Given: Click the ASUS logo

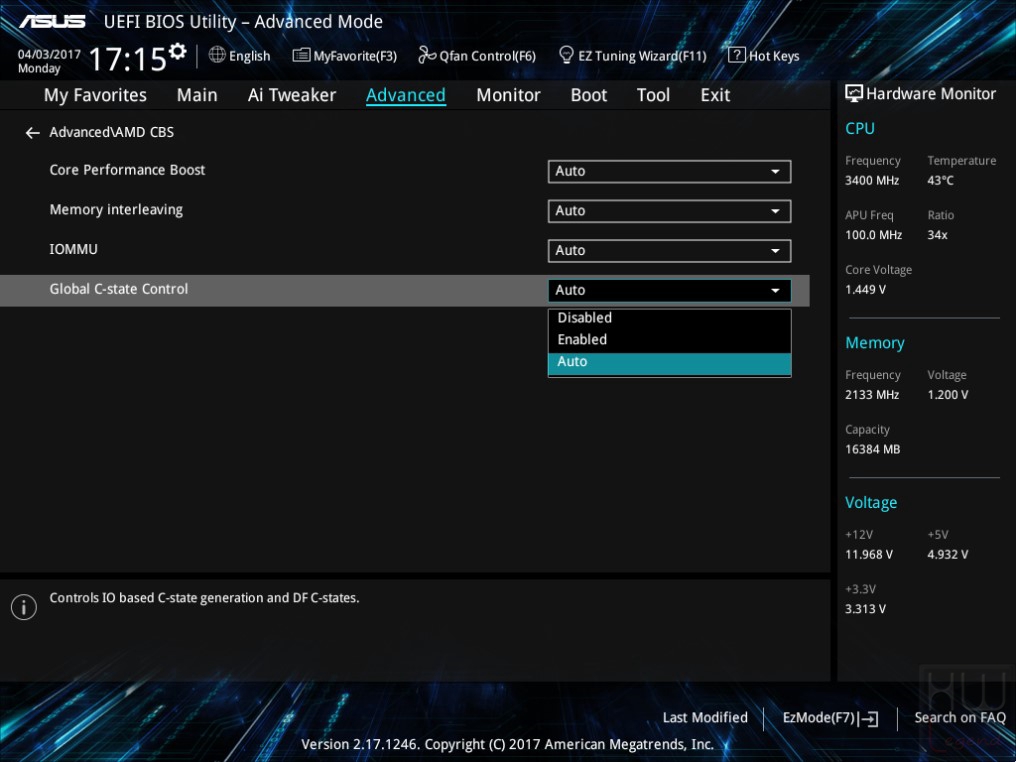Looking at the screenshot, I should pyautogui.click(x=52, y=21).
